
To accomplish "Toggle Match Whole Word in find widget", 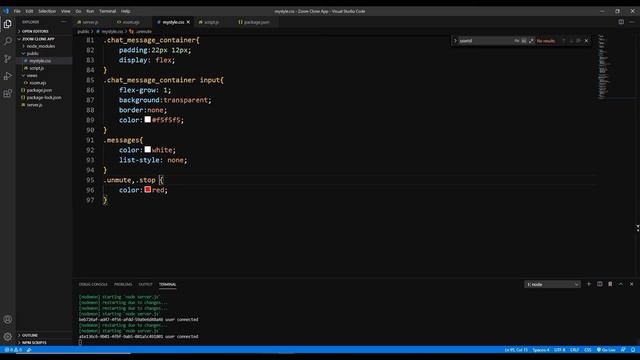I will [524, 41].
